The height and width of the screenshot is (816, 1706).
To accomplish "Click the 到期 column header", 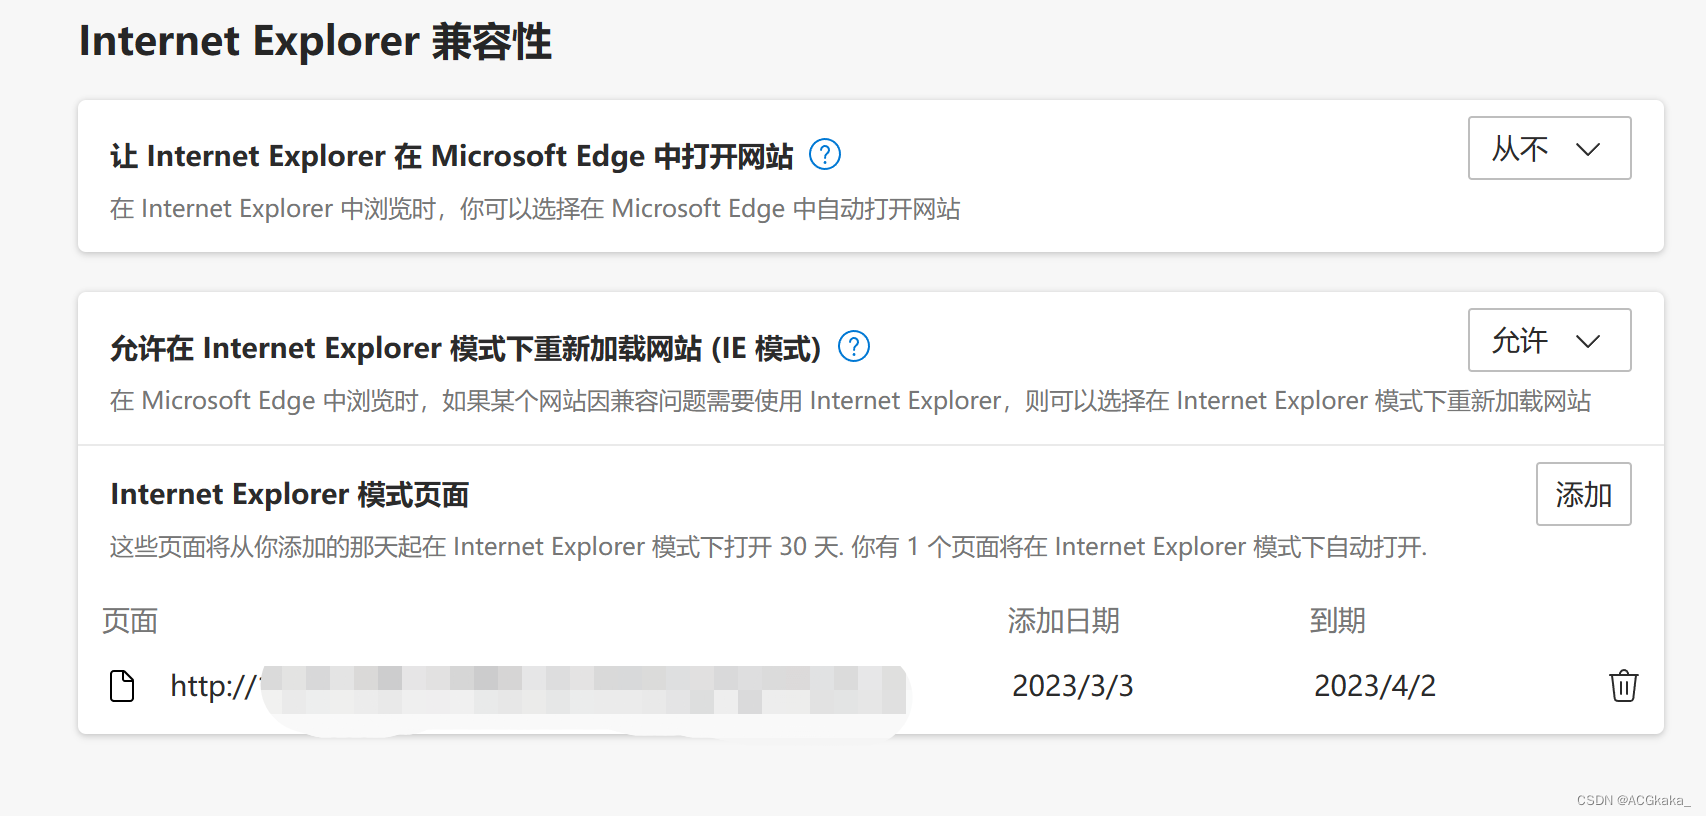I will (x=1337, y=621).
